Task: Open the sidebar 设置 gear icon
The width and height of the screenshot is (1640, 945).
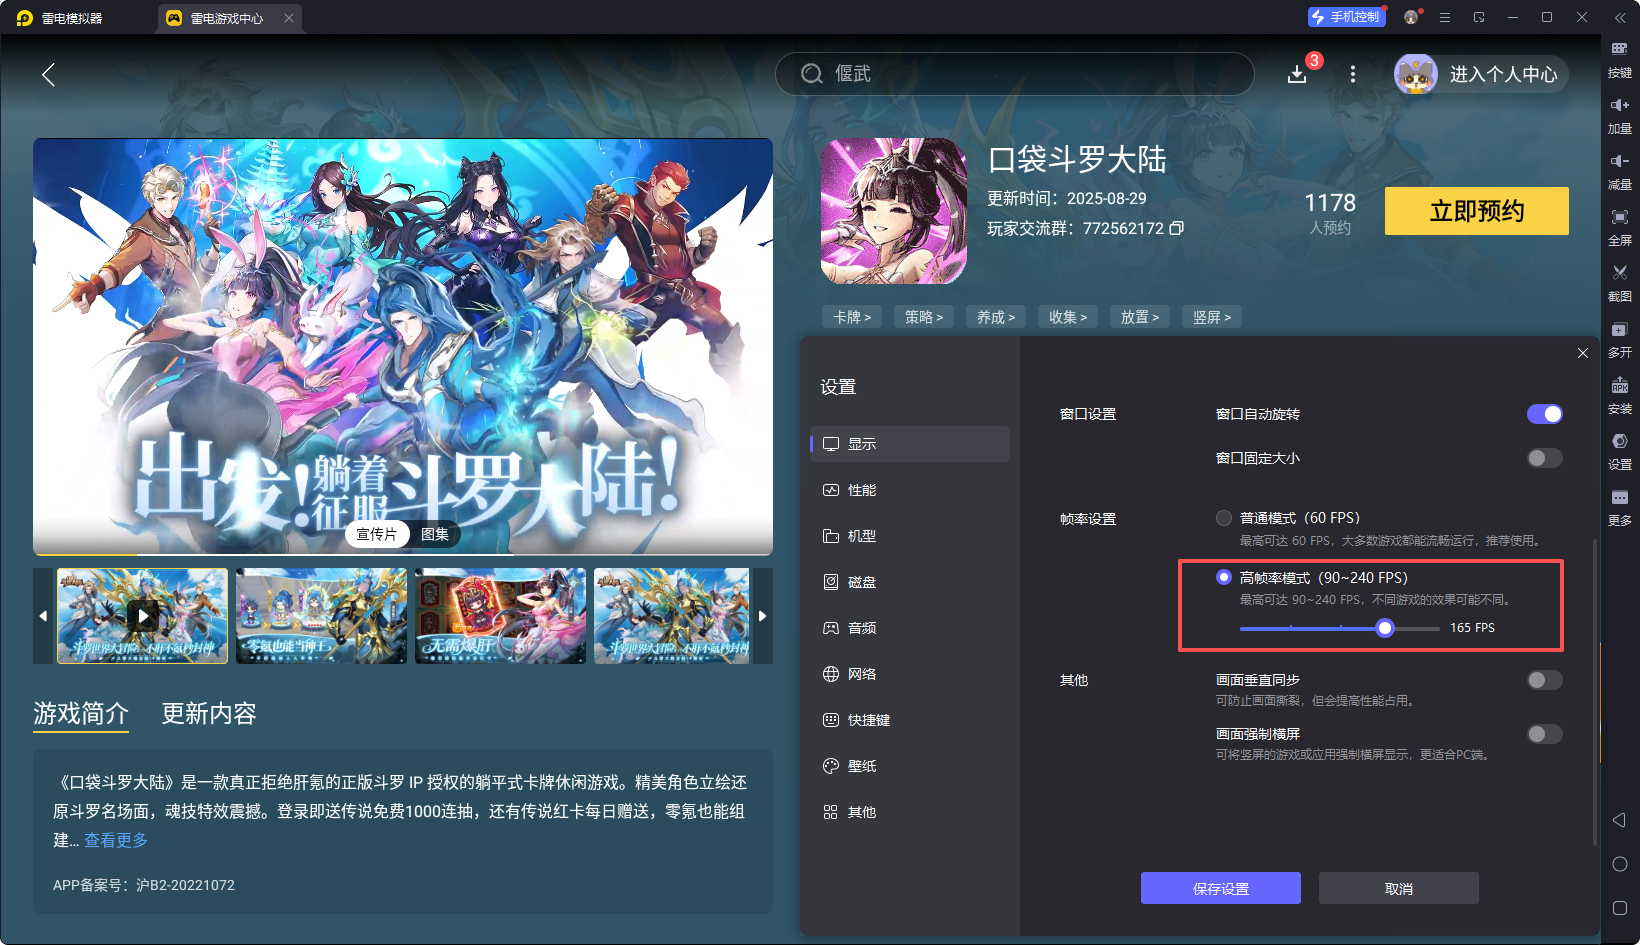Action: [x=1620, y=452]
